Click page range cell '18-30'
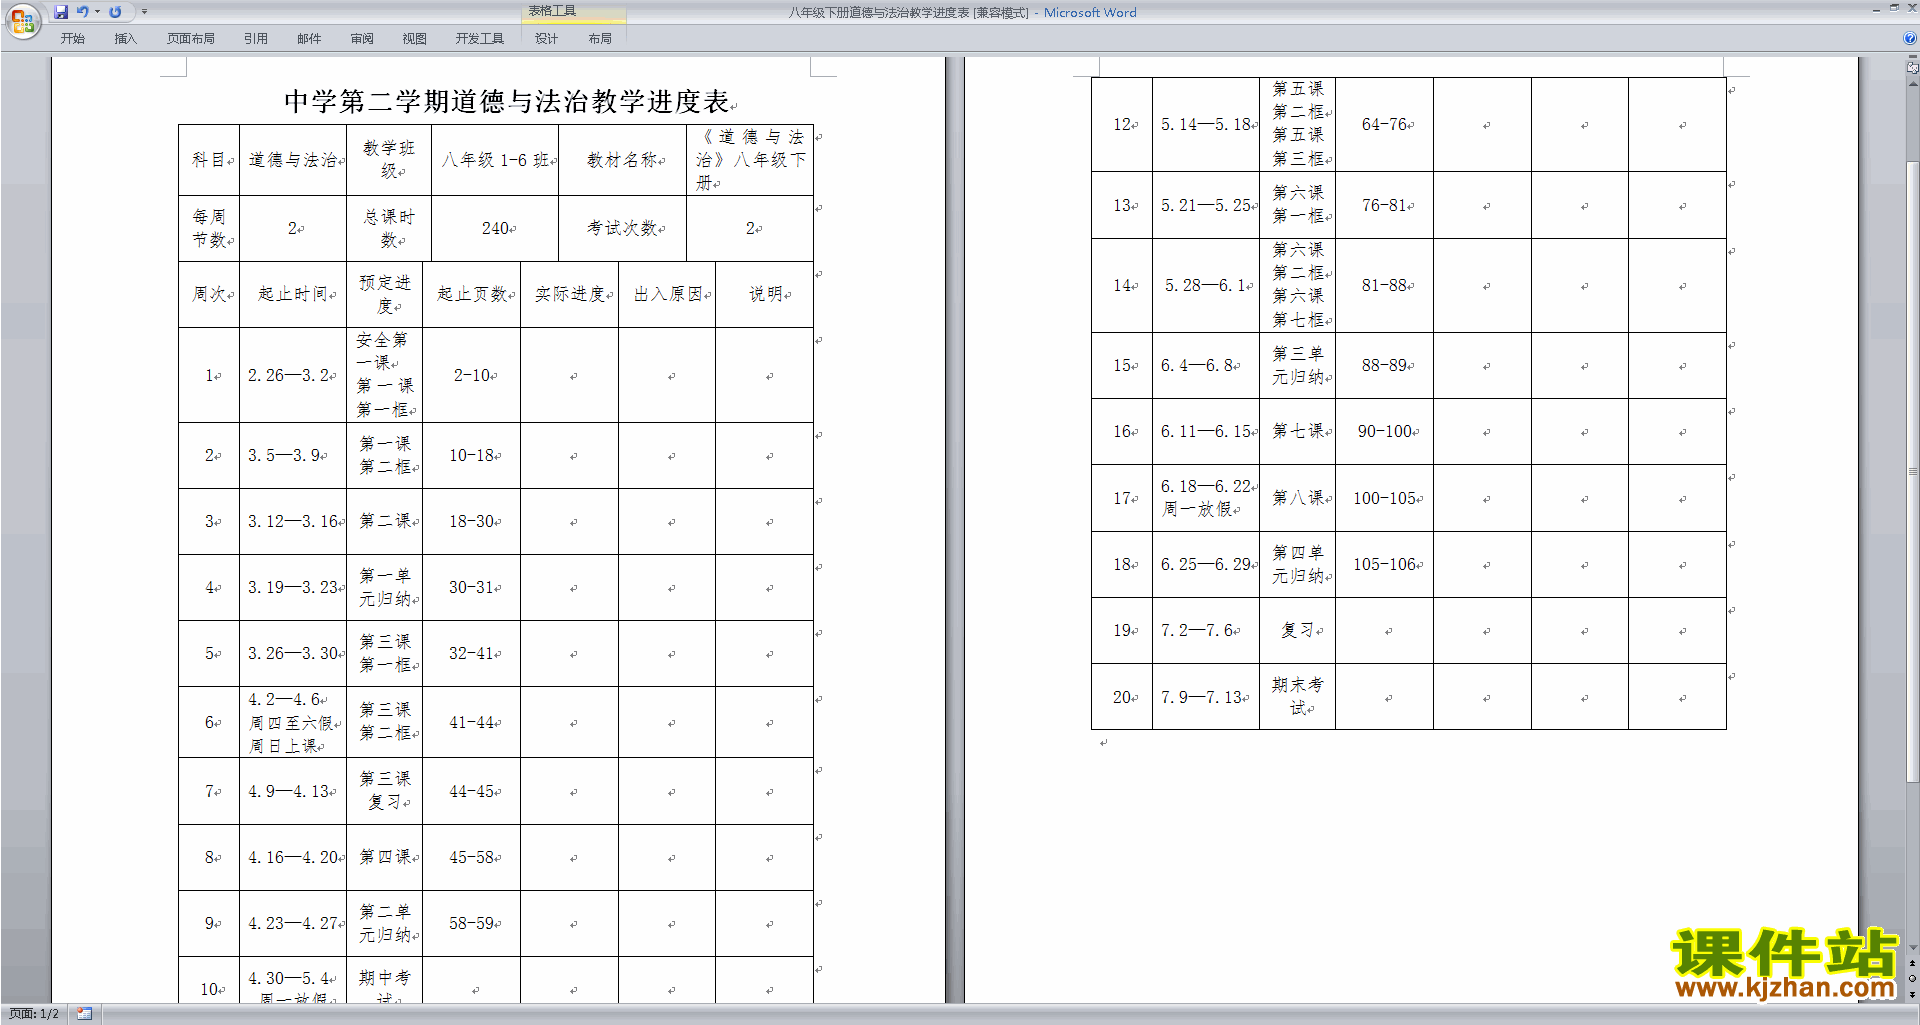 [472, 521]
